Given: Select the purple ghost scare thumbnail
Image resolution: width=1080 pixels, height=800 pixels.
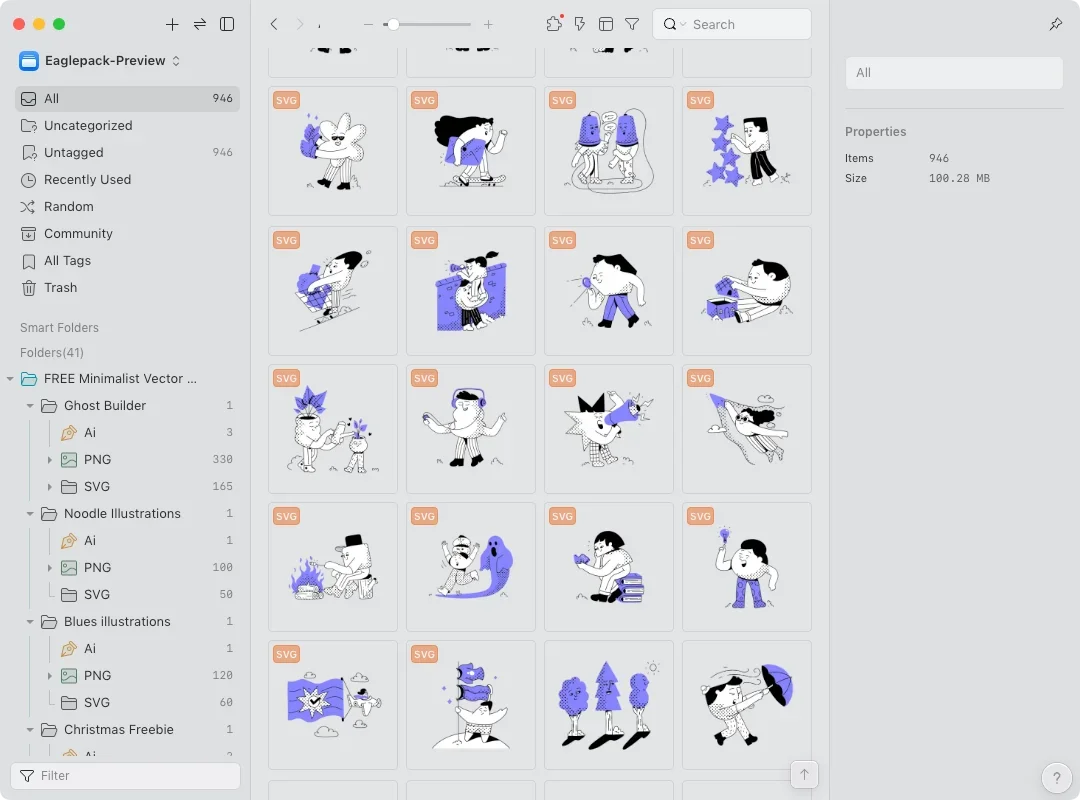Looking at the screenshot, I should click(470, 566).
